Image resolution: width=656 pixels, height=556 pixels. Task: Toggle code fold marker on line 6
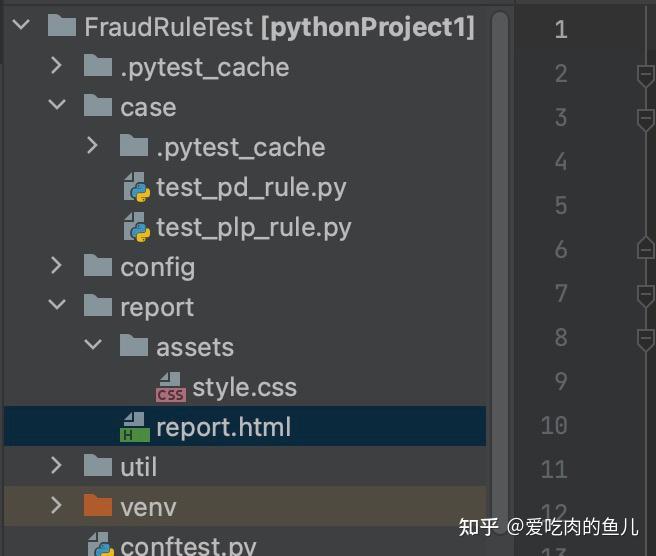[x=645, y=249]
